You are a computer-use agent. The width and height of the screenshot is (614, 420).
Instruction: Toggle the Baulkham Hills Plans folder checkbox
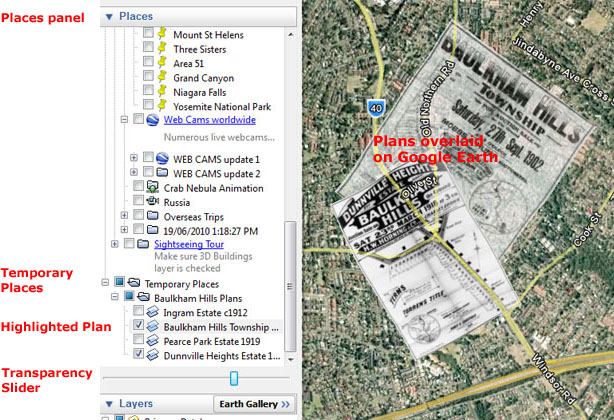point(129,296)
